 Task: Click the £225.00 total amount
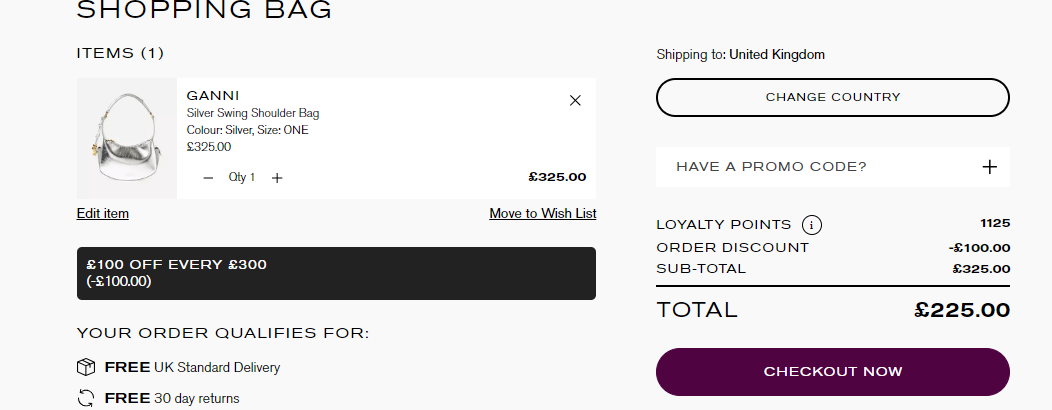(x=962, y=310)
